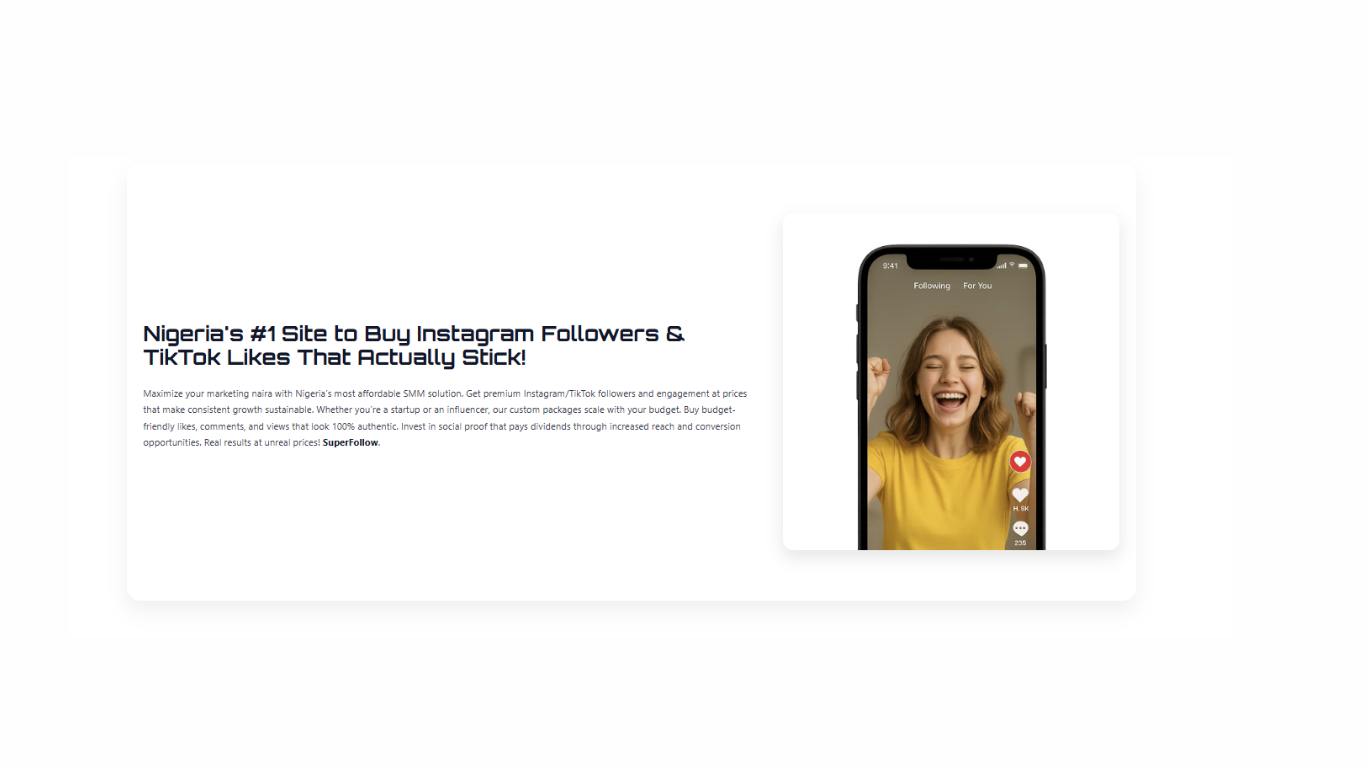Screen dimensions: 1366x768
Task: Switch to the For You tab
Action: [x=978, y=286]
